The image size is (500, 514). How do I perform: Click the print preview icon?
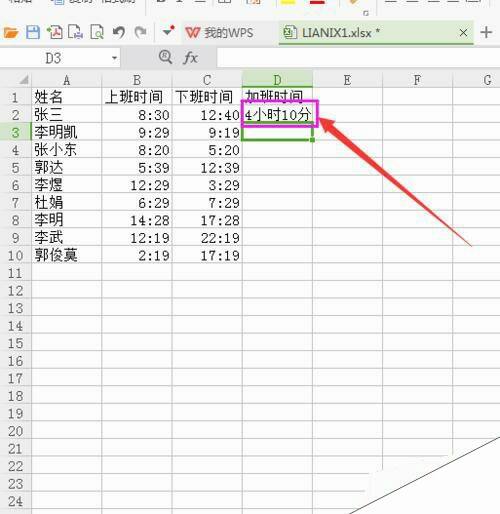click(x=97, y=33)
